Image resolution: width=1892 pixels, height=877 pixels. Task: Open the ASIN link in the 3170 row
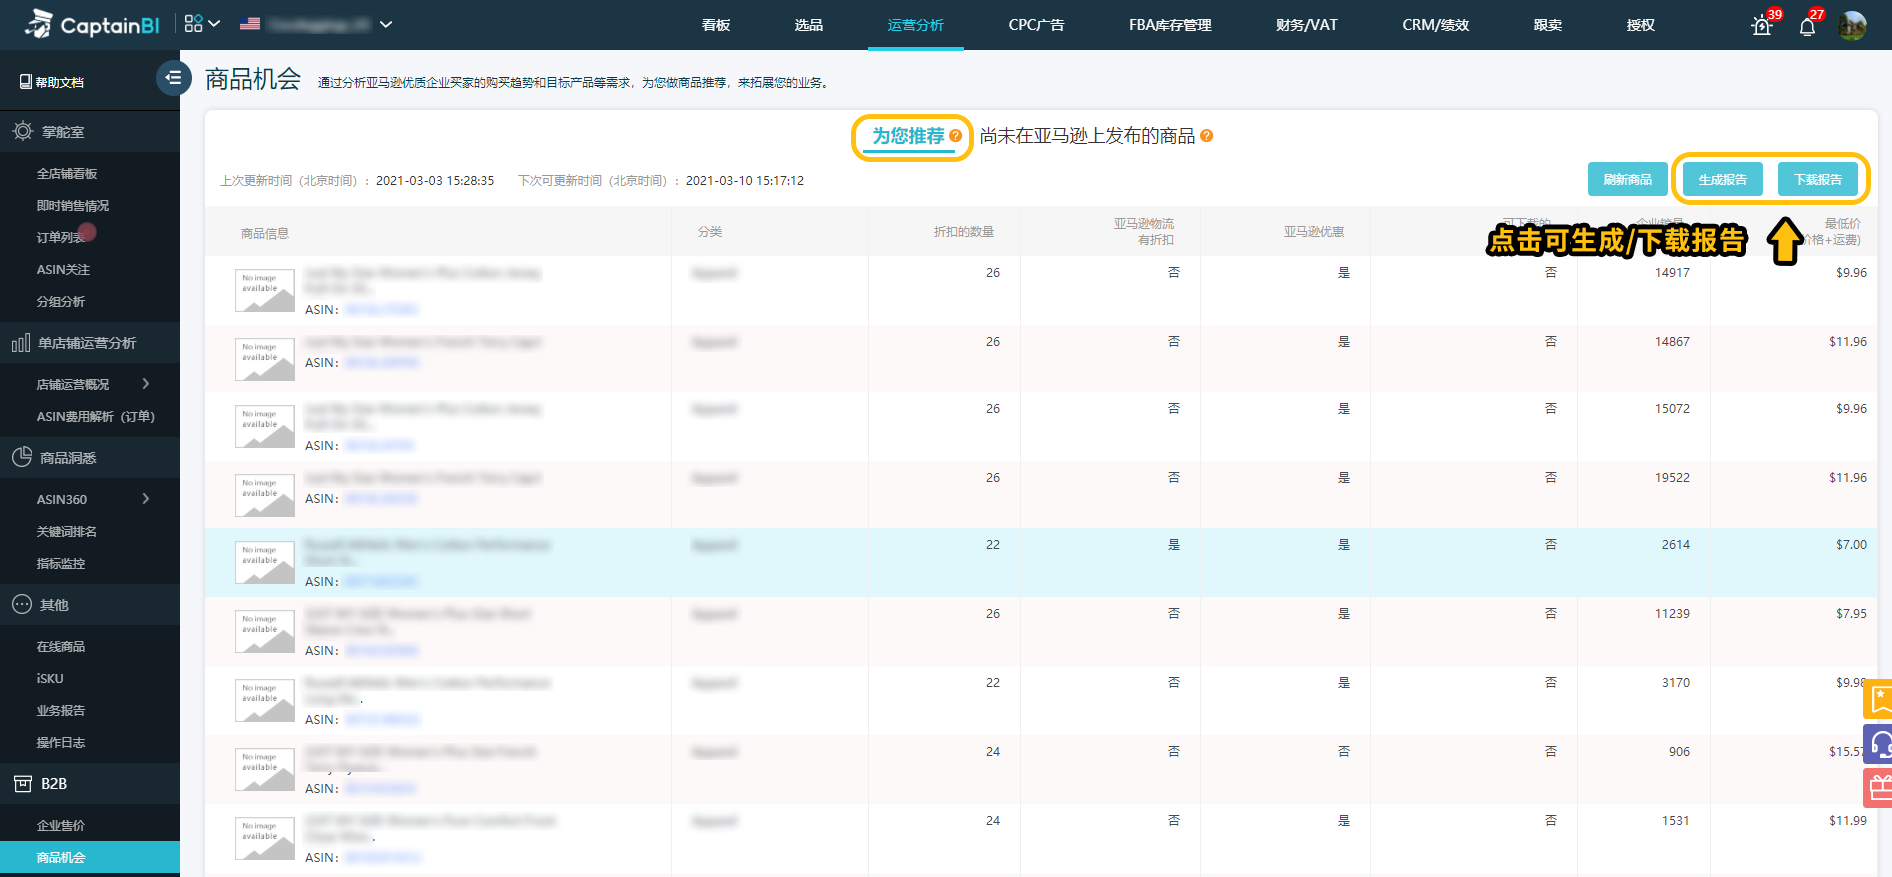pyautogui.click(x=382, y=720)
